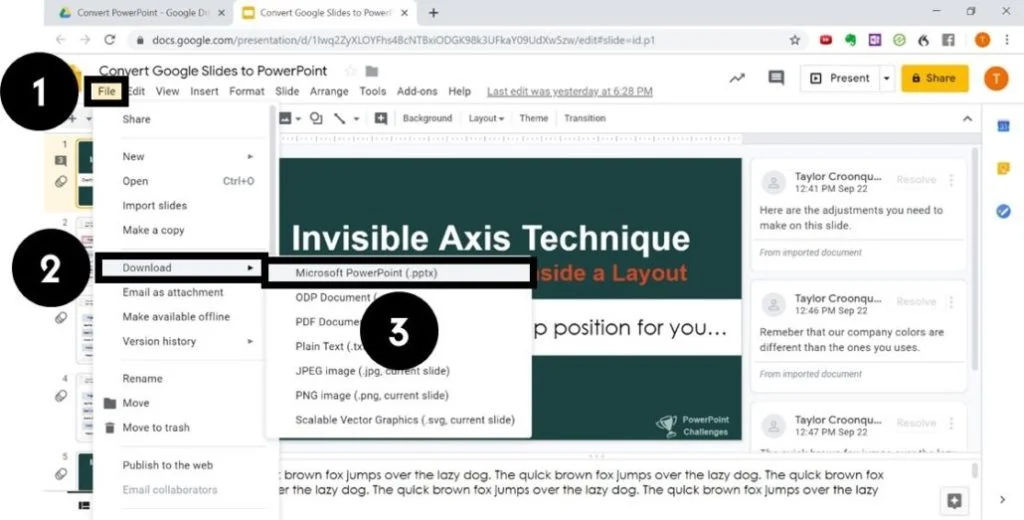Select the shape tool icon
This screenshot has width=1024, height=520.
316,118
